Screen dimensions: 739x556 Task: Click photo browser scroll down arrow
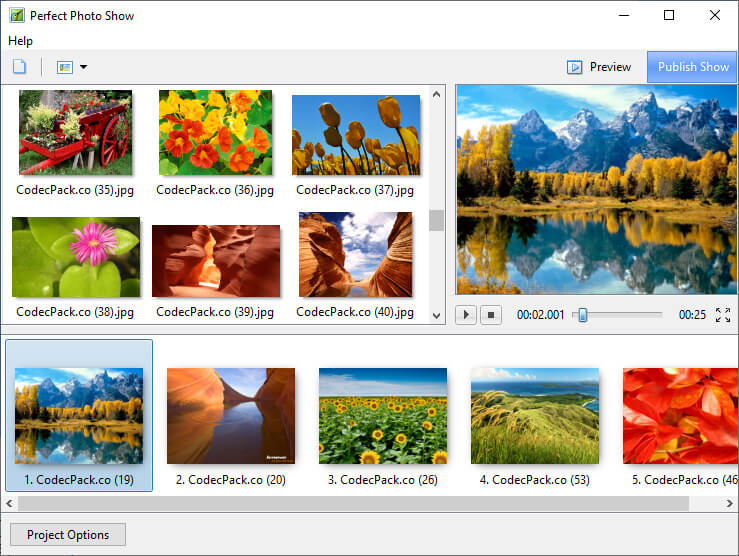point(436,315)
